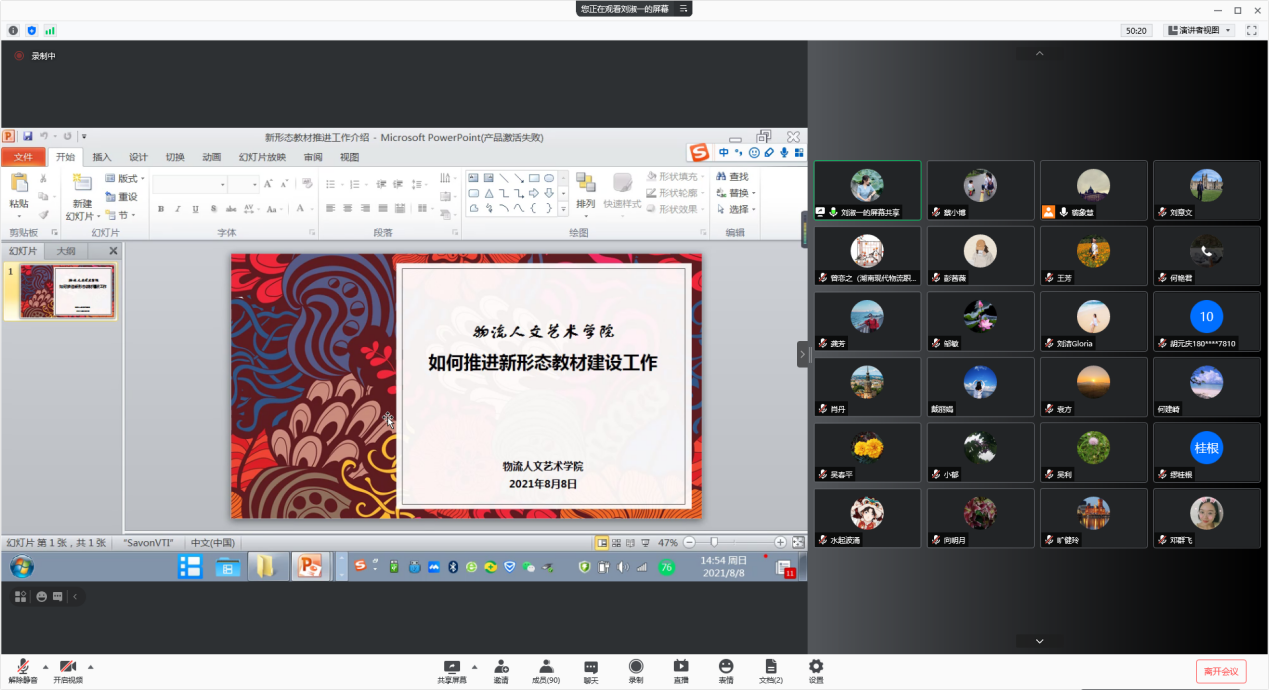The image size is (1269, 690).
Task: Collapse the participant panel with side arrow
Action: [802, 354]
